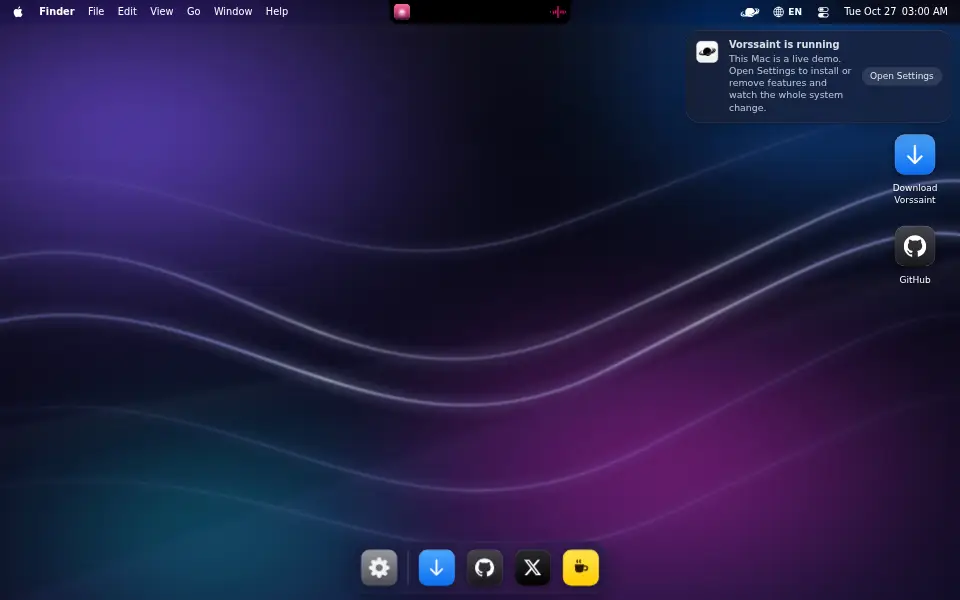Open the Download Vorssaint desktop shortcut

pos(915,170)
